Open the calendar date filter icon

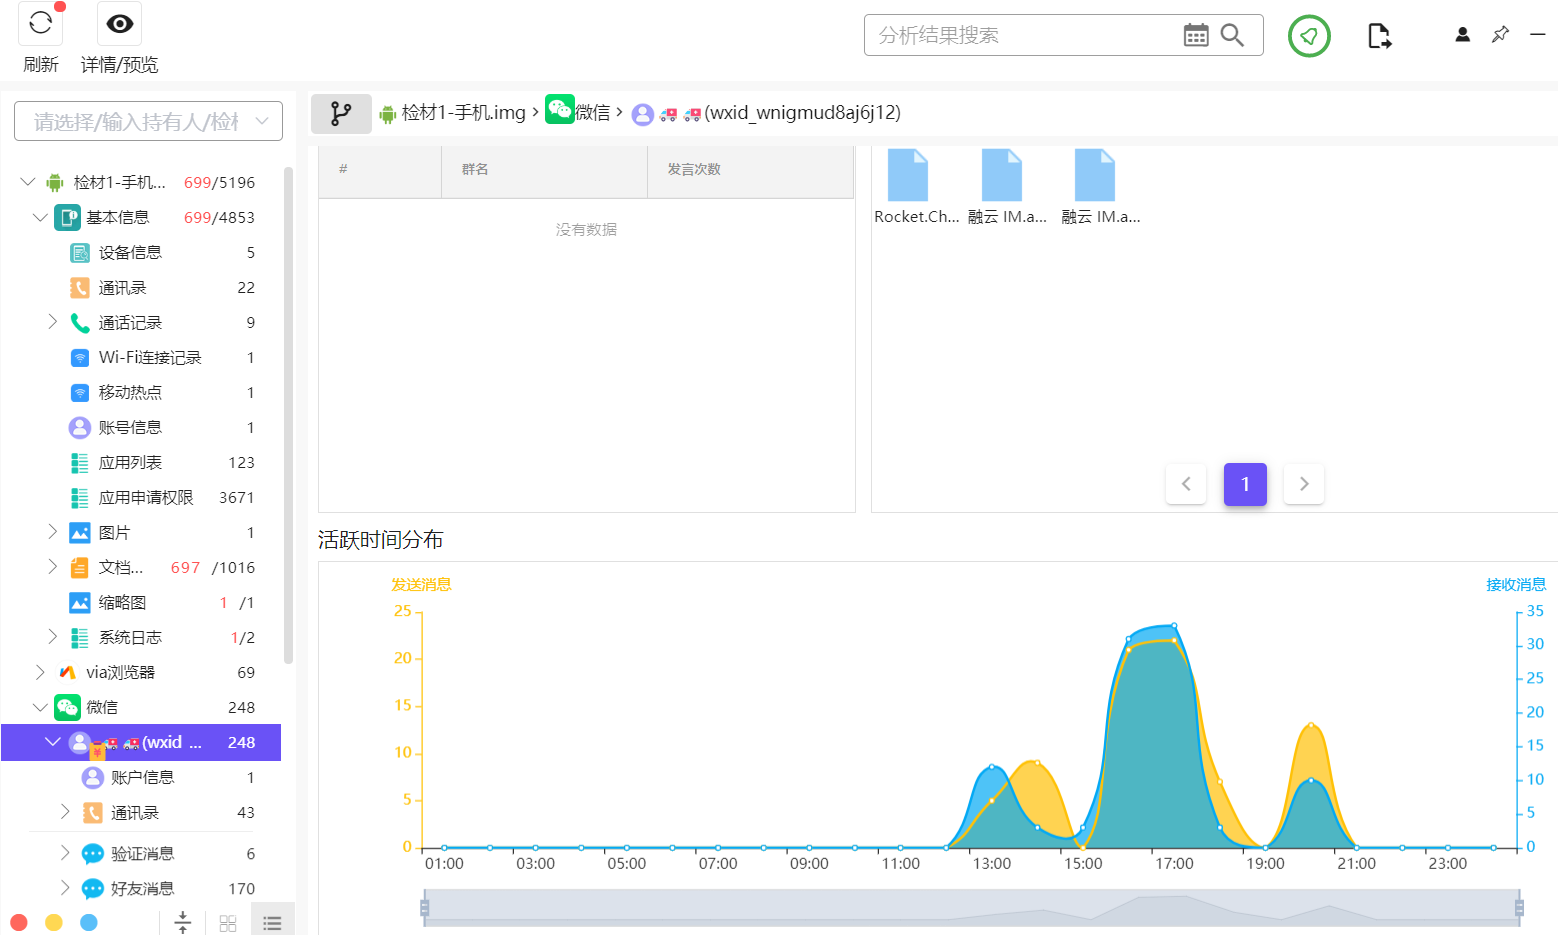tap(1196, 35)
